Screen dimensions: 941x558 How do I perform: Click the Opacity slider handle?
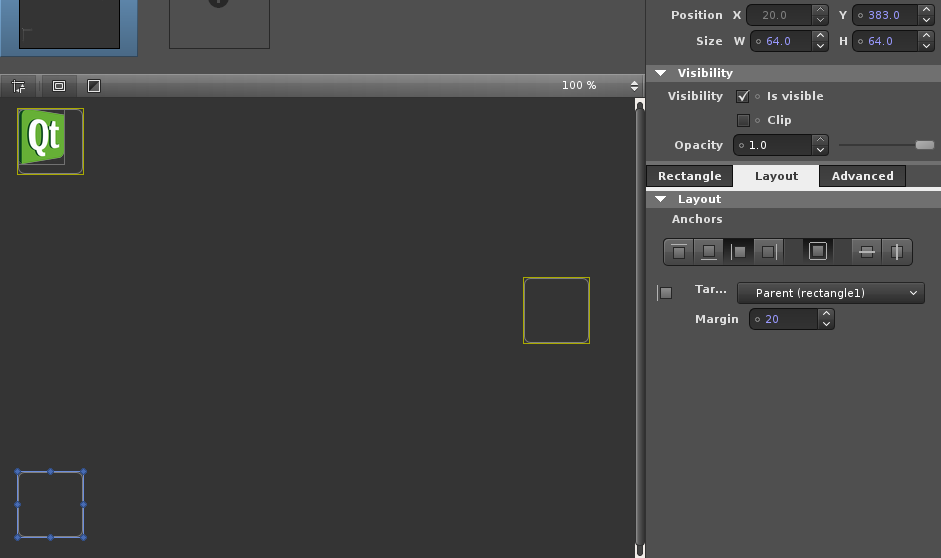[x=924, y=145]
